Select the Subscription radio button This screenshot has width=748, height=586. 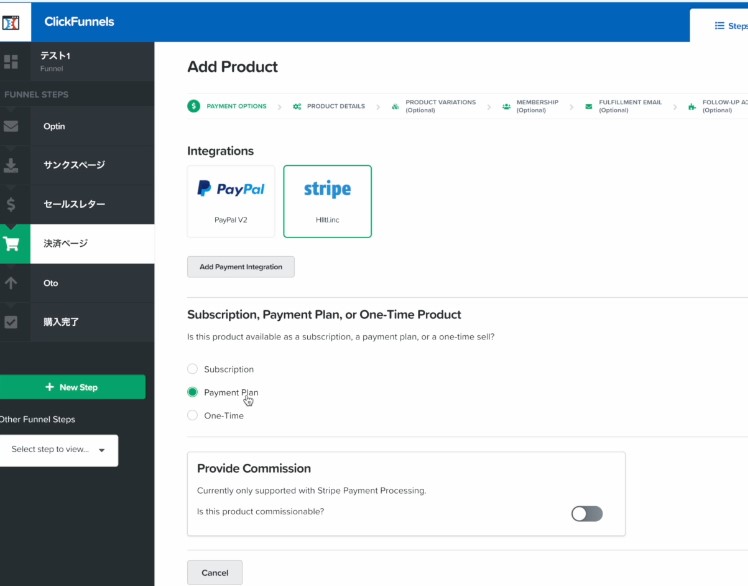192,369
